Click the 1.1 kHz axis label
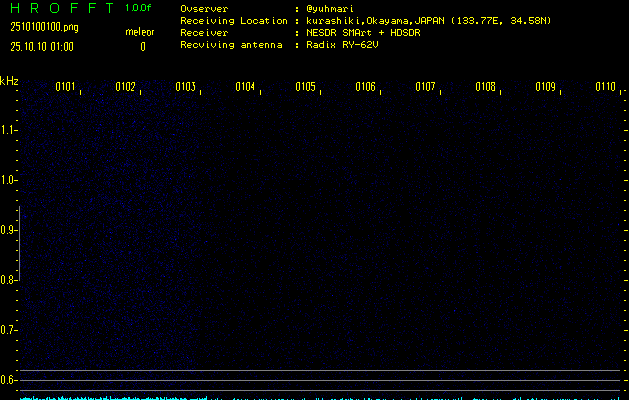This screenshot has width=629, height=400. pyautogui.click(x=8, y=130)
